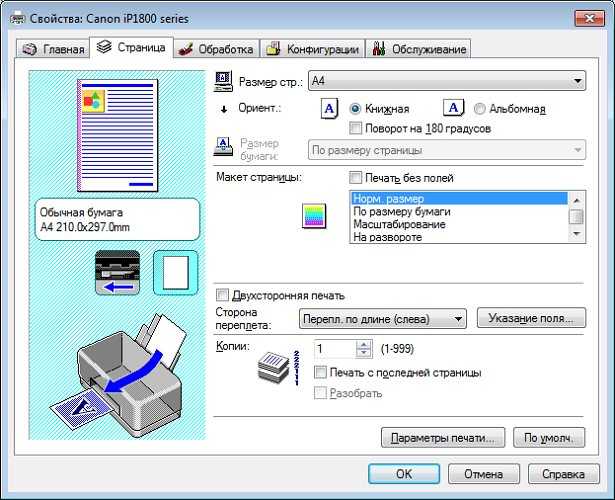Click the layout list scroll down arrow
This screenshot has width=615, height=500.
pyautogui.click(x=576, y=234)
